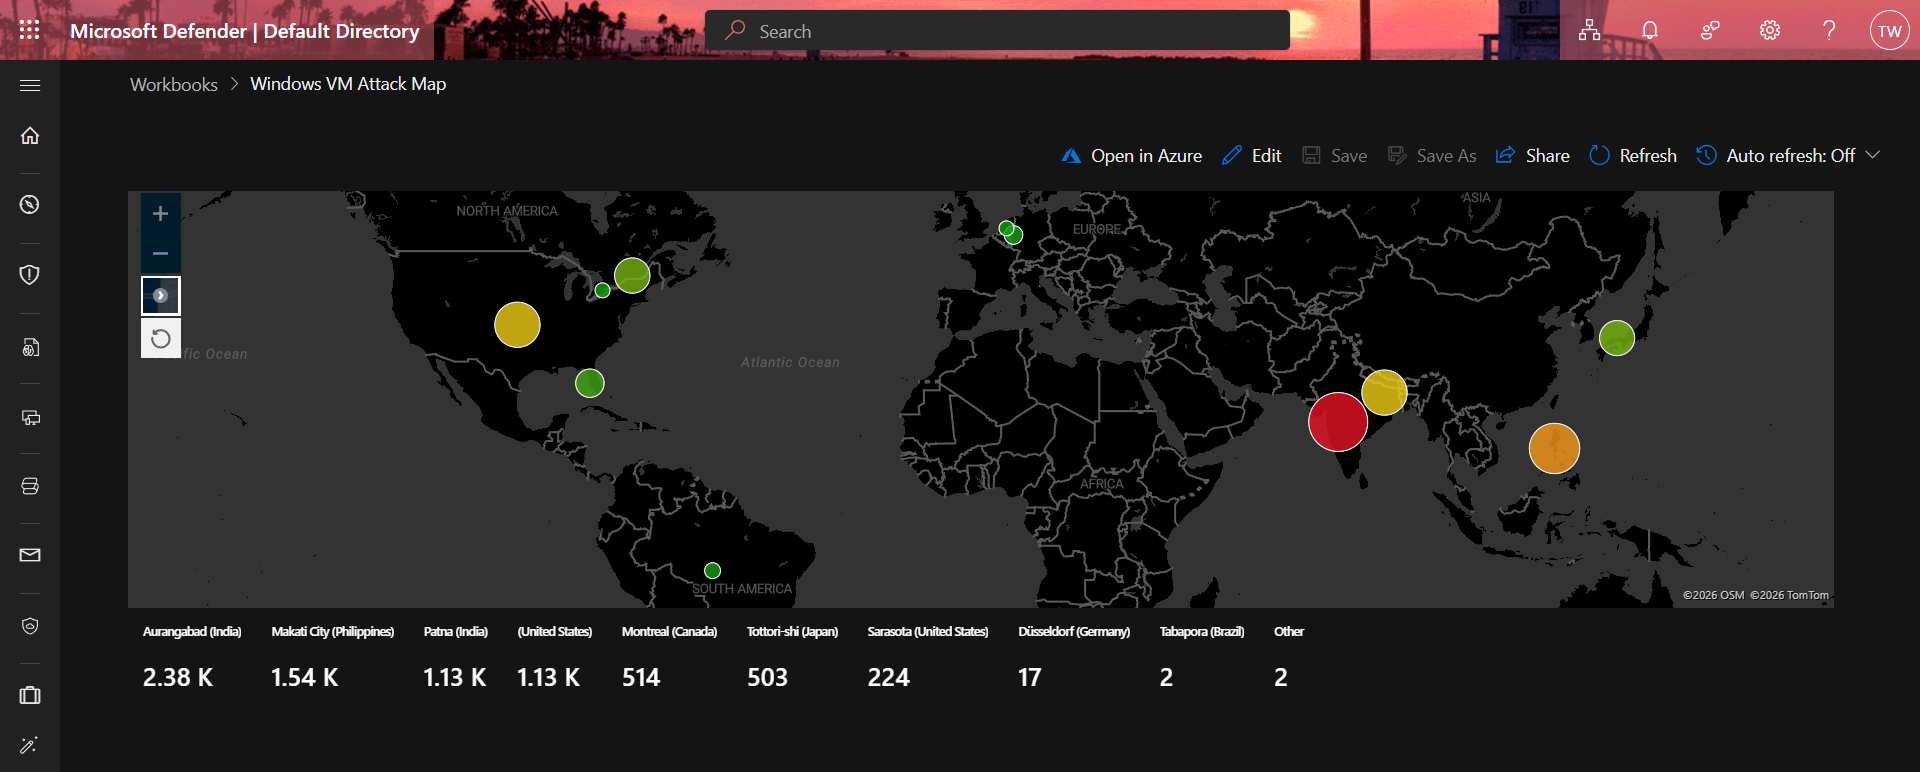
Task: Expand the hamburger navigation menu
Action: click(x=30, y=85)
